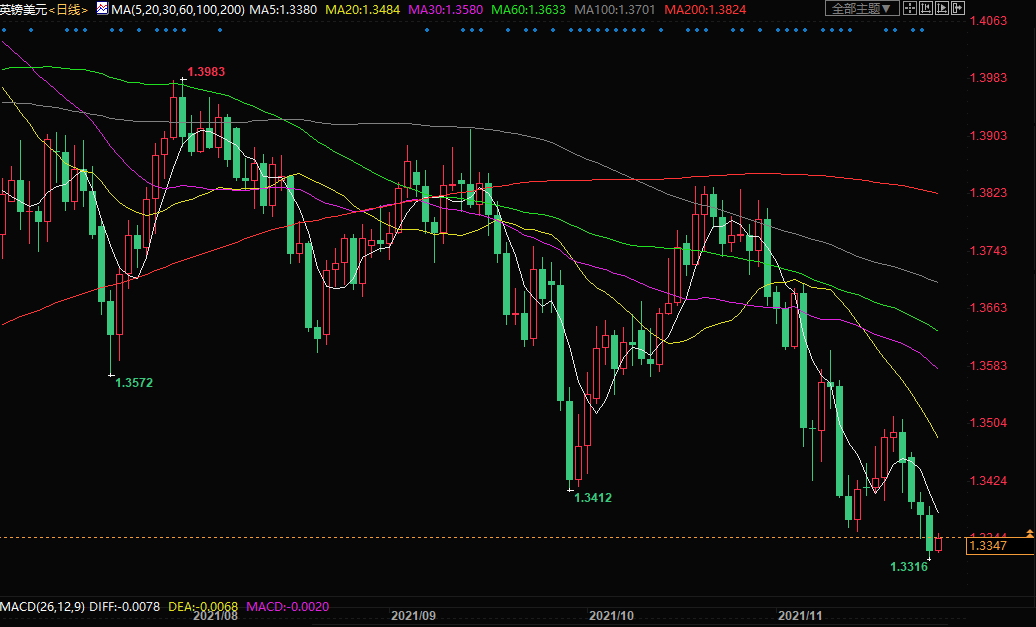Image resolution: width=1036 pixels, height=627 pixels.
Task: Click the 2021/10 date label on the time axis
Action: tap(612, 617)
